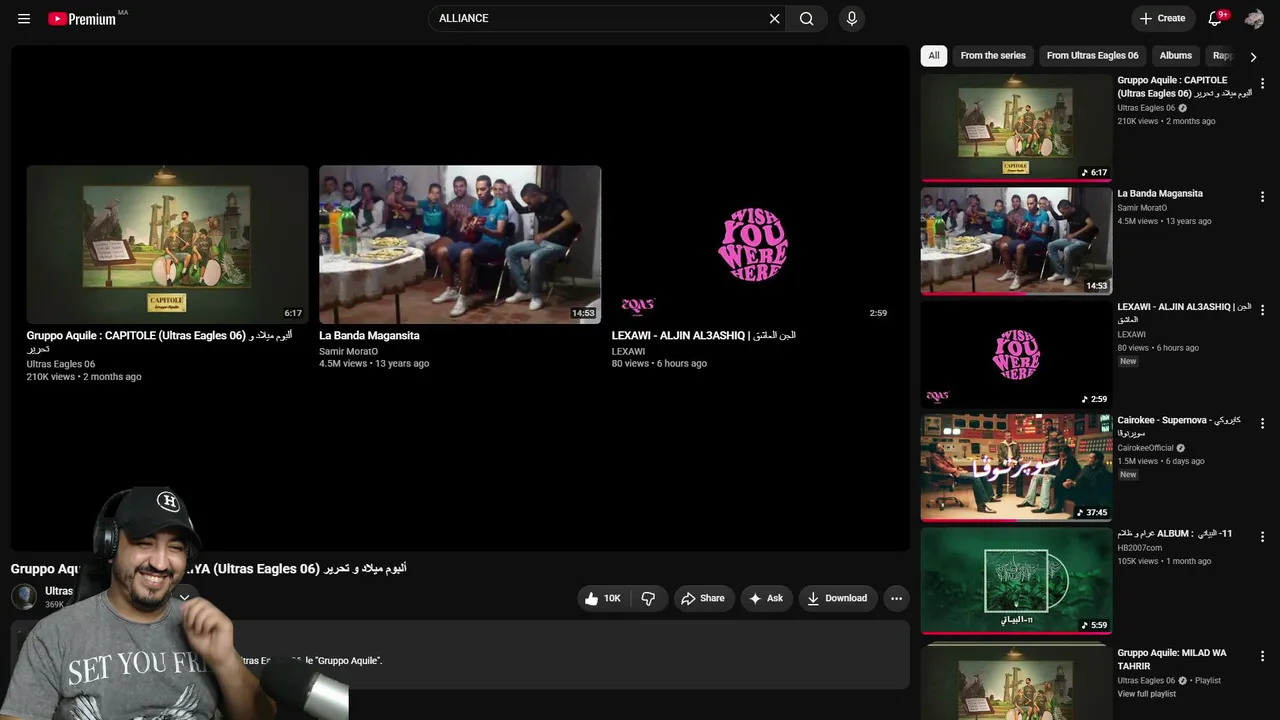Click sidebar title LEXAWI - ALJIN AL3ASHIQ
The height and width of the screenshot is (720, 1280).
[1184, 313]
